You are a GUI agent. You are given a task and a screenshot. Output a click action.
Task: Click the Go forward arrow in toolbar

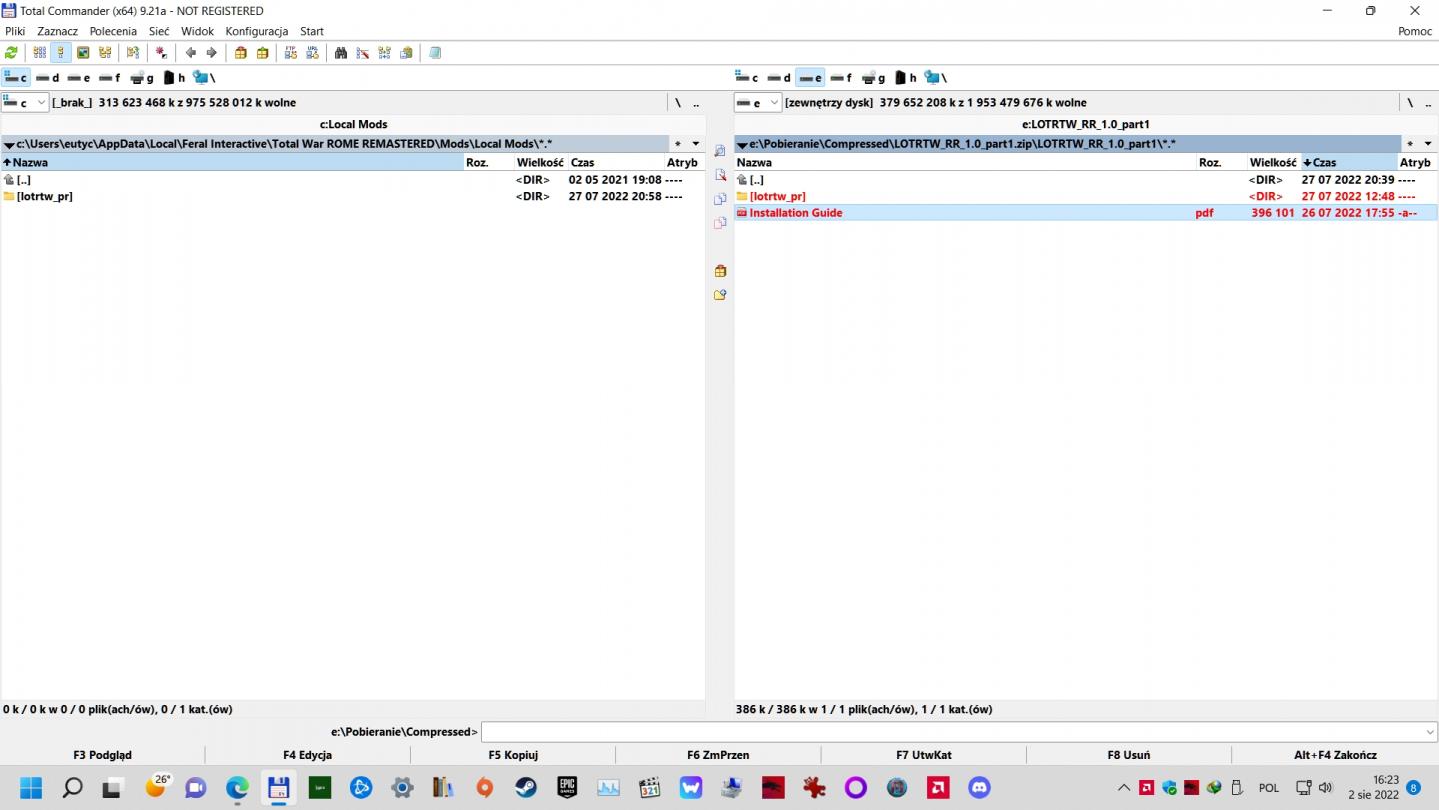click(211, 53)
